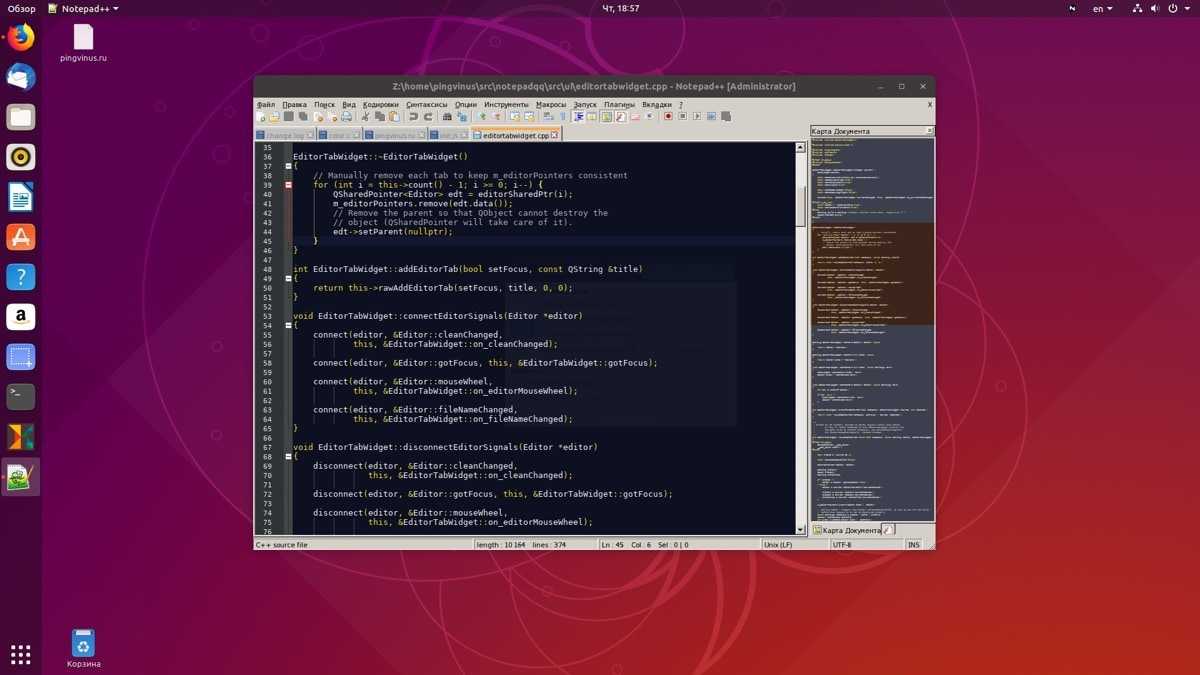Click the New file toolbar icon

click(261, 117)
